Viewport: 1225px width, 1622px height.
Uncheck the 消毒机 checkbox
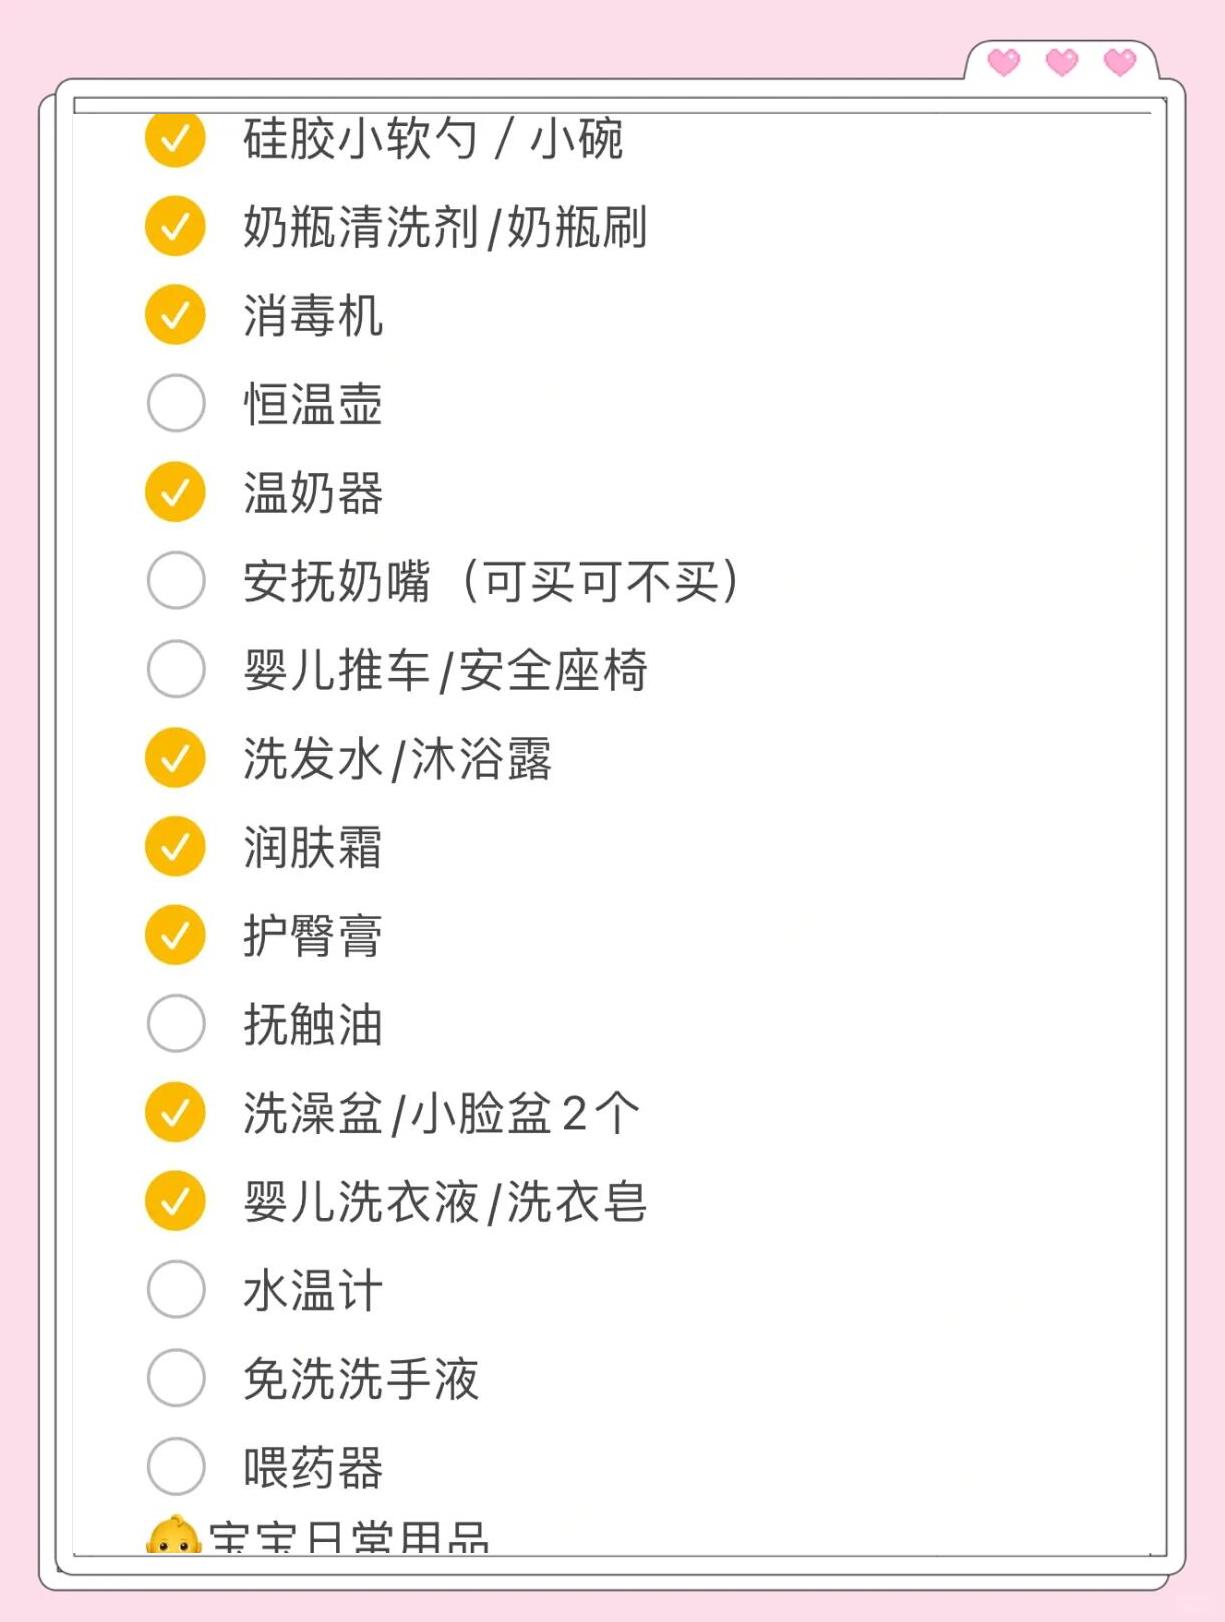(175, 315)
